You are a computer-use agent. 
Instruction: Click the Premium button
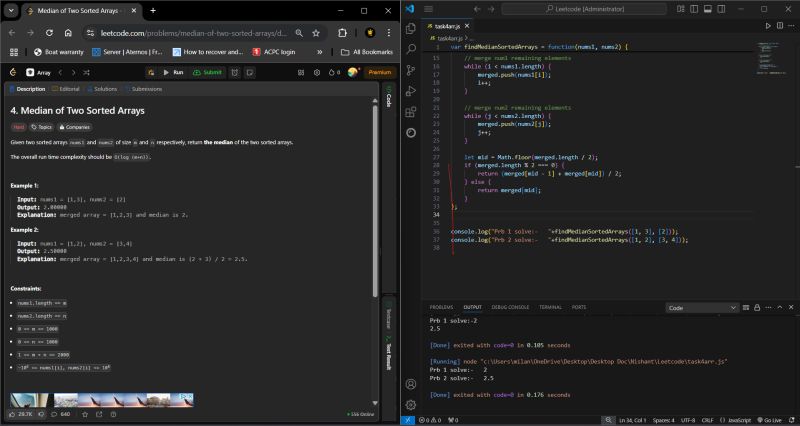(380, 72)
